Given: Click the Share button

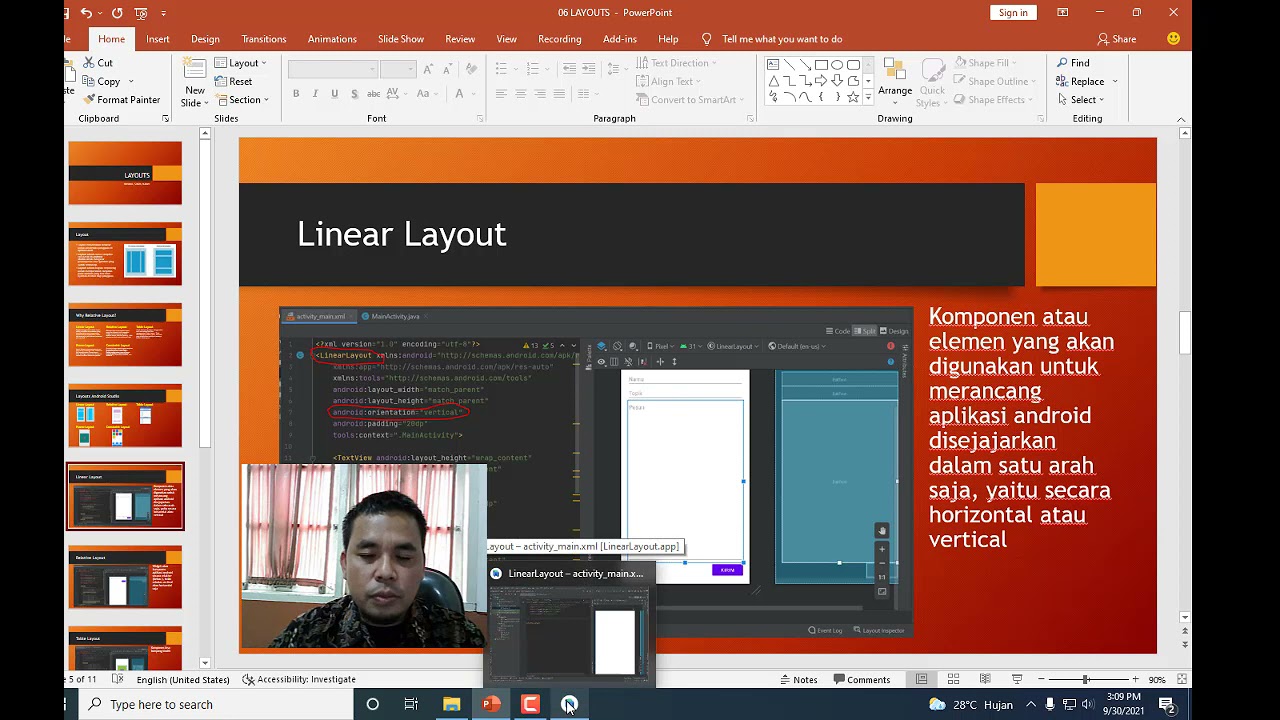Looking at the screenshot, I should tap(1117, 39).
